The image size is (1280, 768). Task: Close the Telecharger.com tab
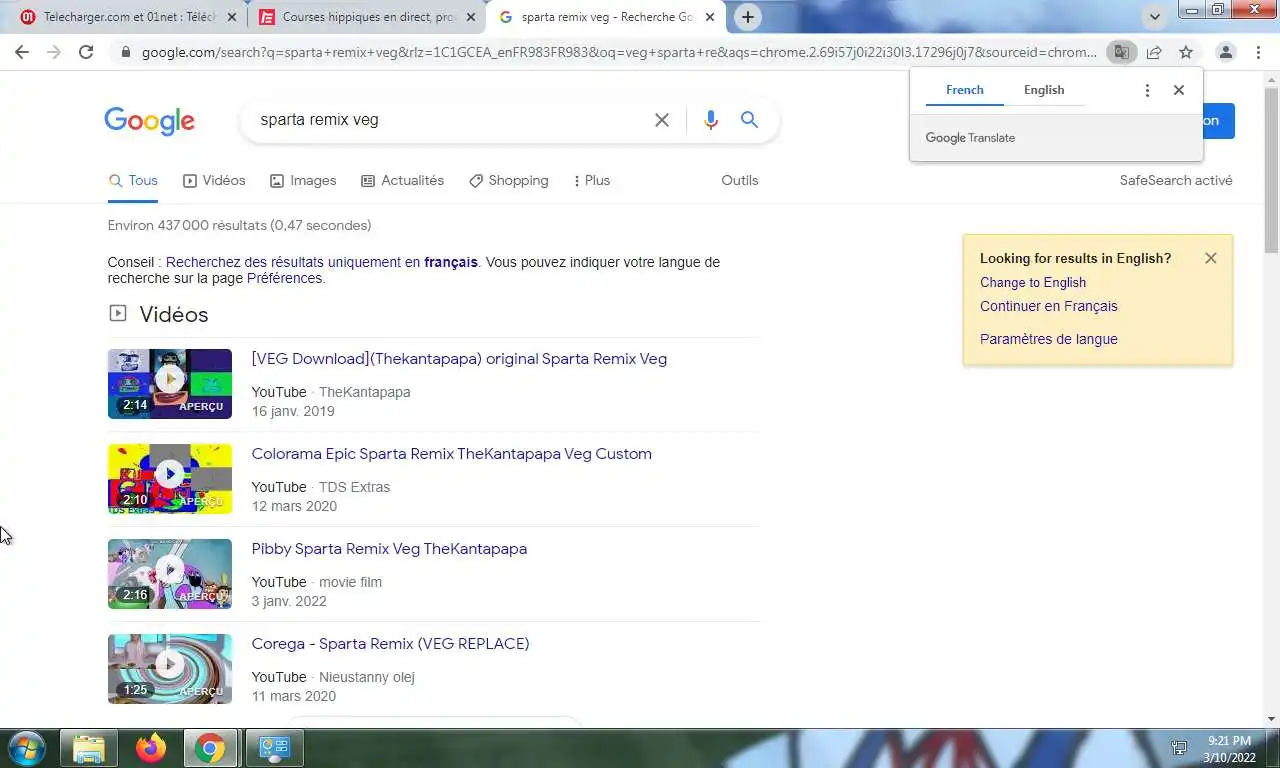pyautogui.click(x=232, y=17)
